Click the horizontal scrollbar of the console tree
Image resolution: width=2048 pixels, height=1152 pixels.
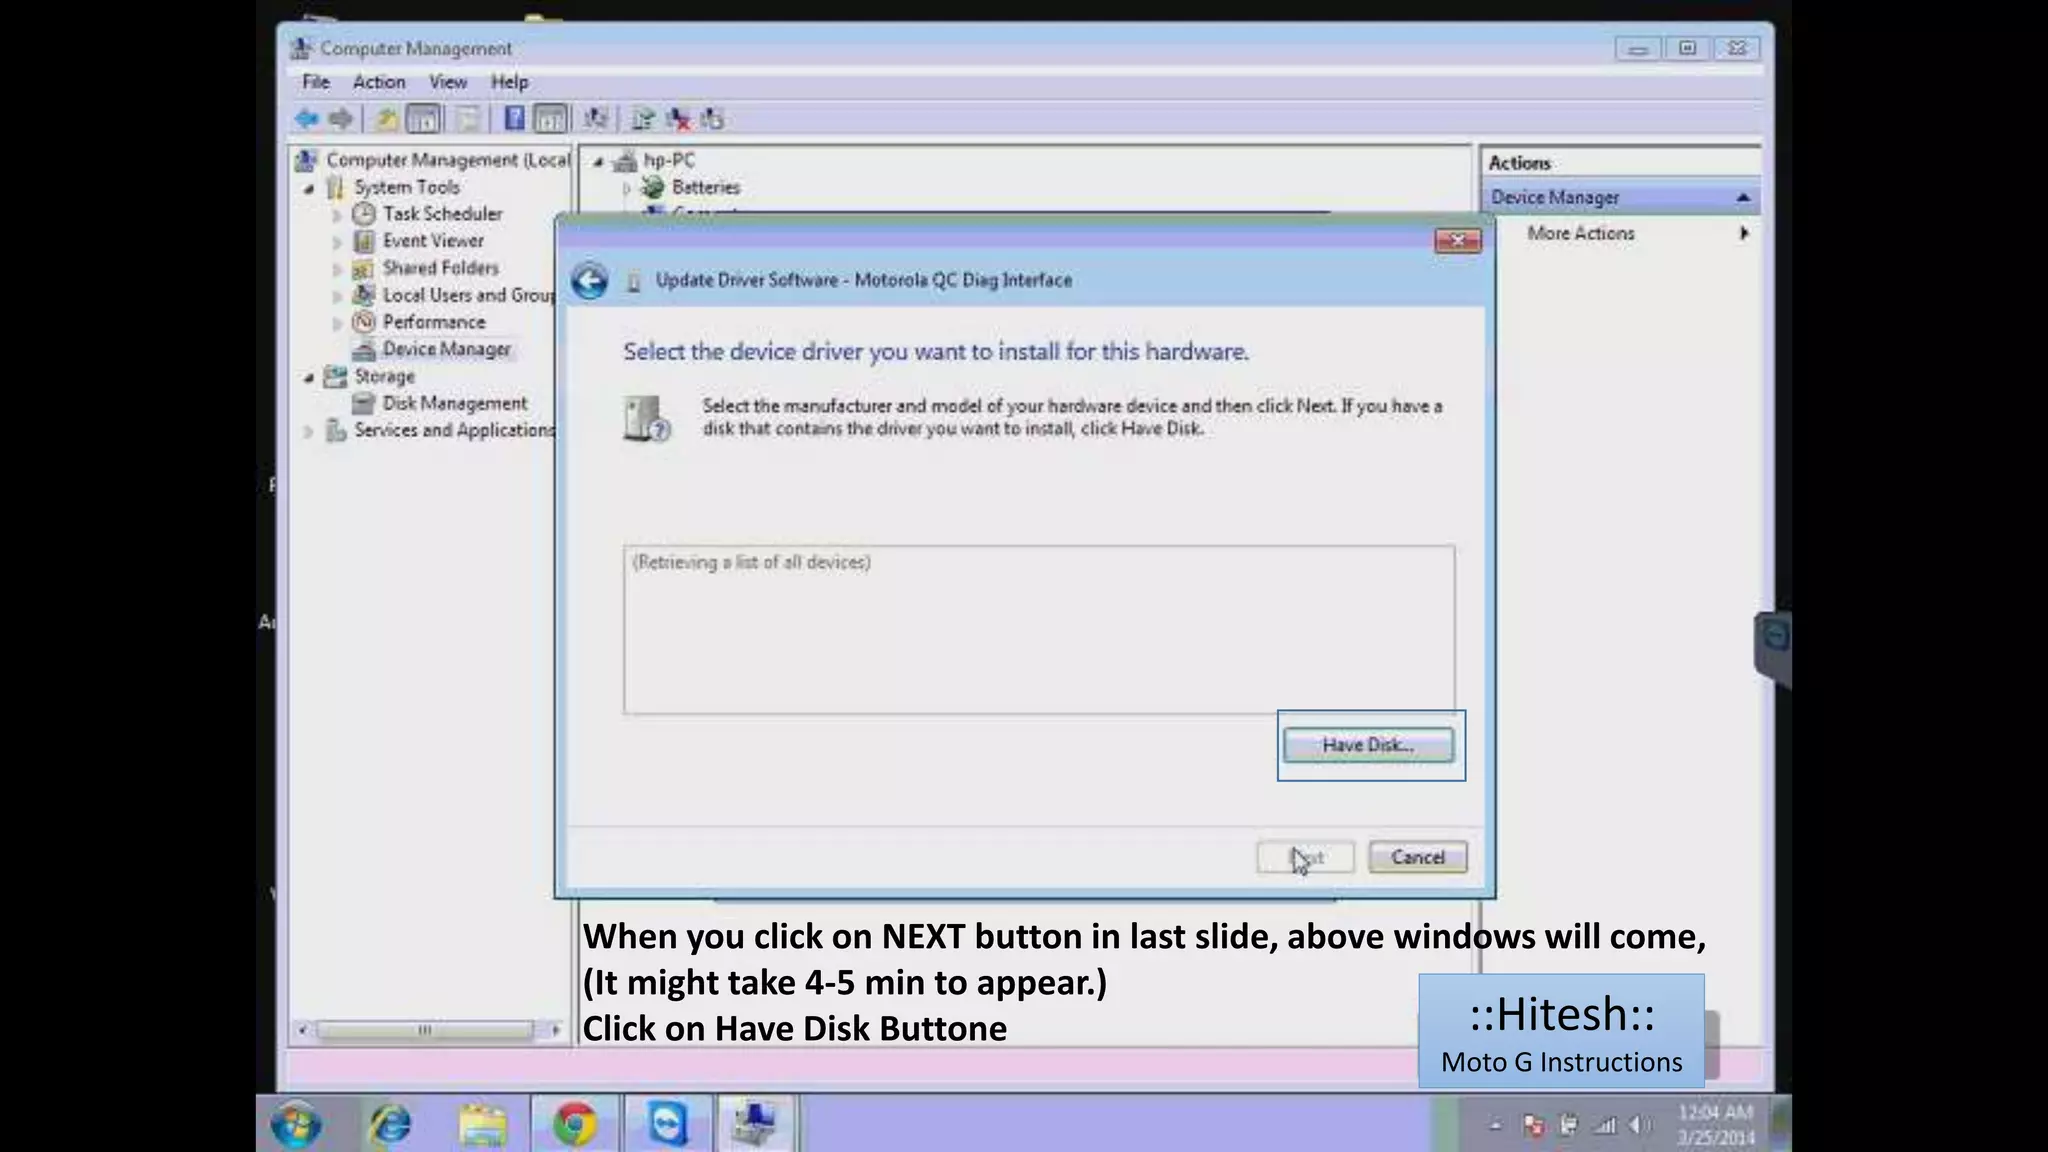(x=425, y=1030)
